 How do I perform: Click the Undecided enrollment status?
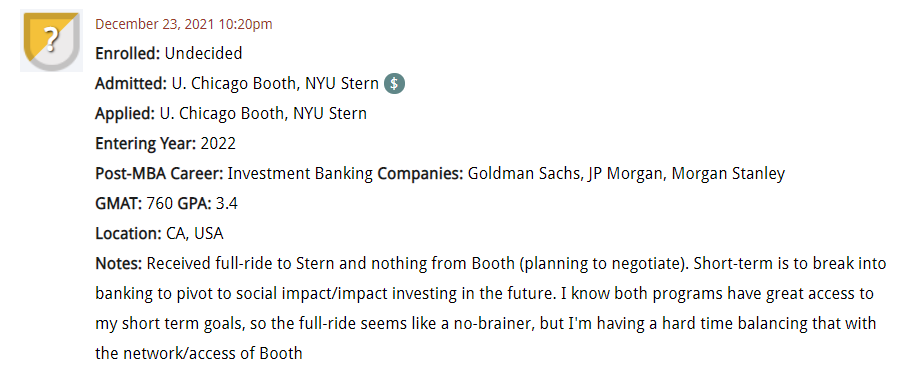pyautogui.click(x=203, y=53)
